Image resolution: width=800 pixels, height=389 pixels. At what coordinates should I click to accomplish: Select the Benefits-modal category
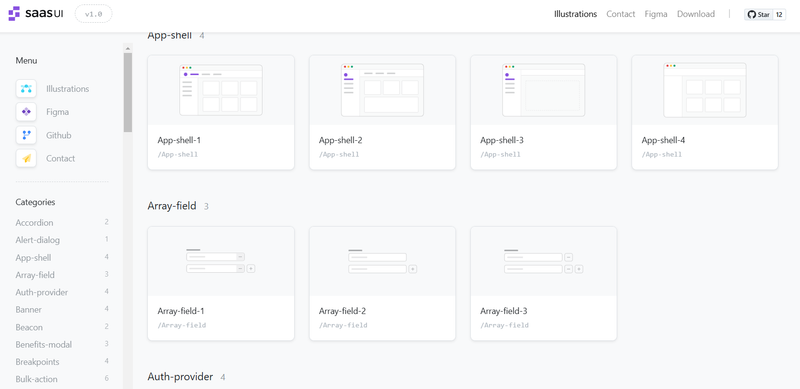click(x=43, y=345)
